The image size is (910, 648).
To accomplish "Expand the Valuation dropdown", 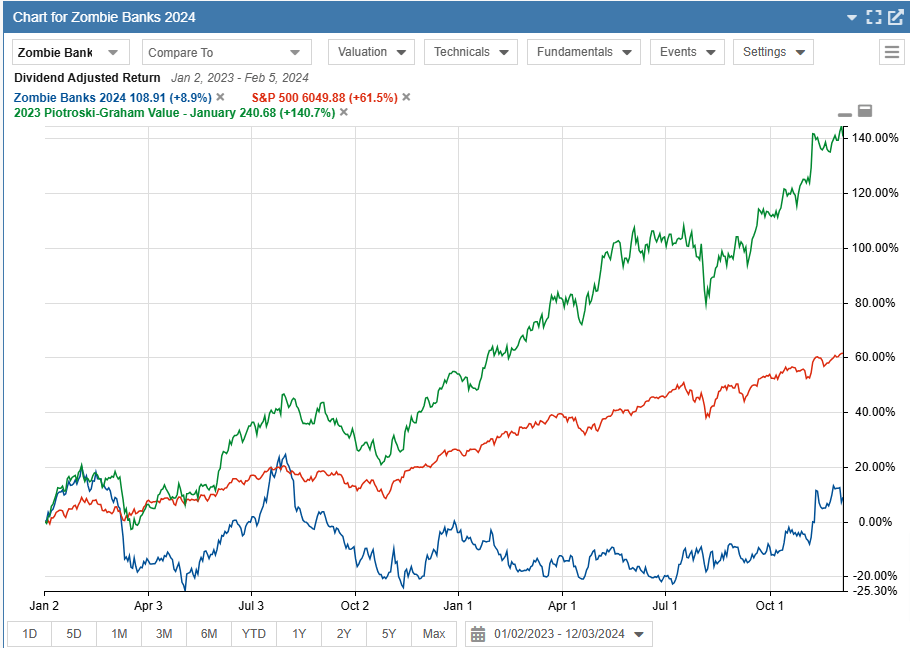I will click(370, 51).
